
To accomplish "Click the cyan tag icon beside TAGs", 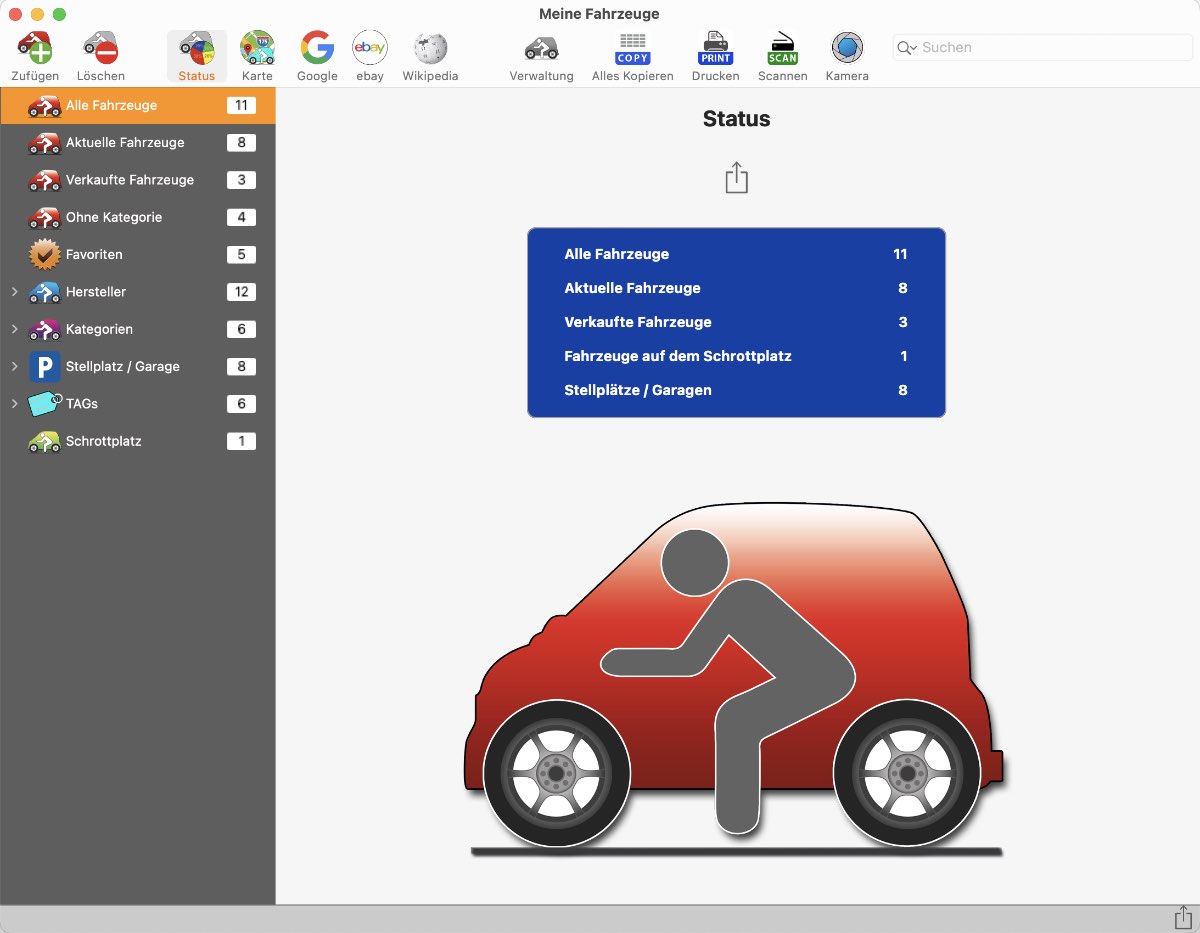I will click(x=45, y=404).
